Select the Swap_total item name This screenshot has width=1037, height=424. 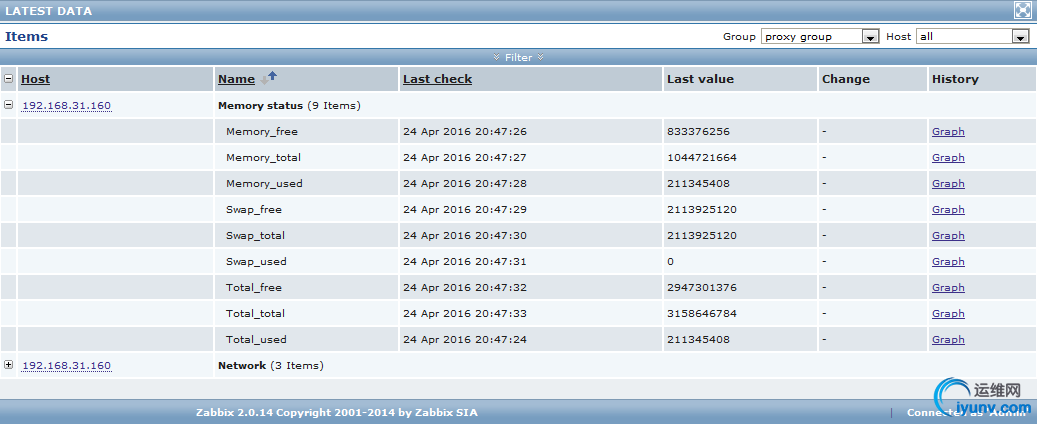coord(255,235)
